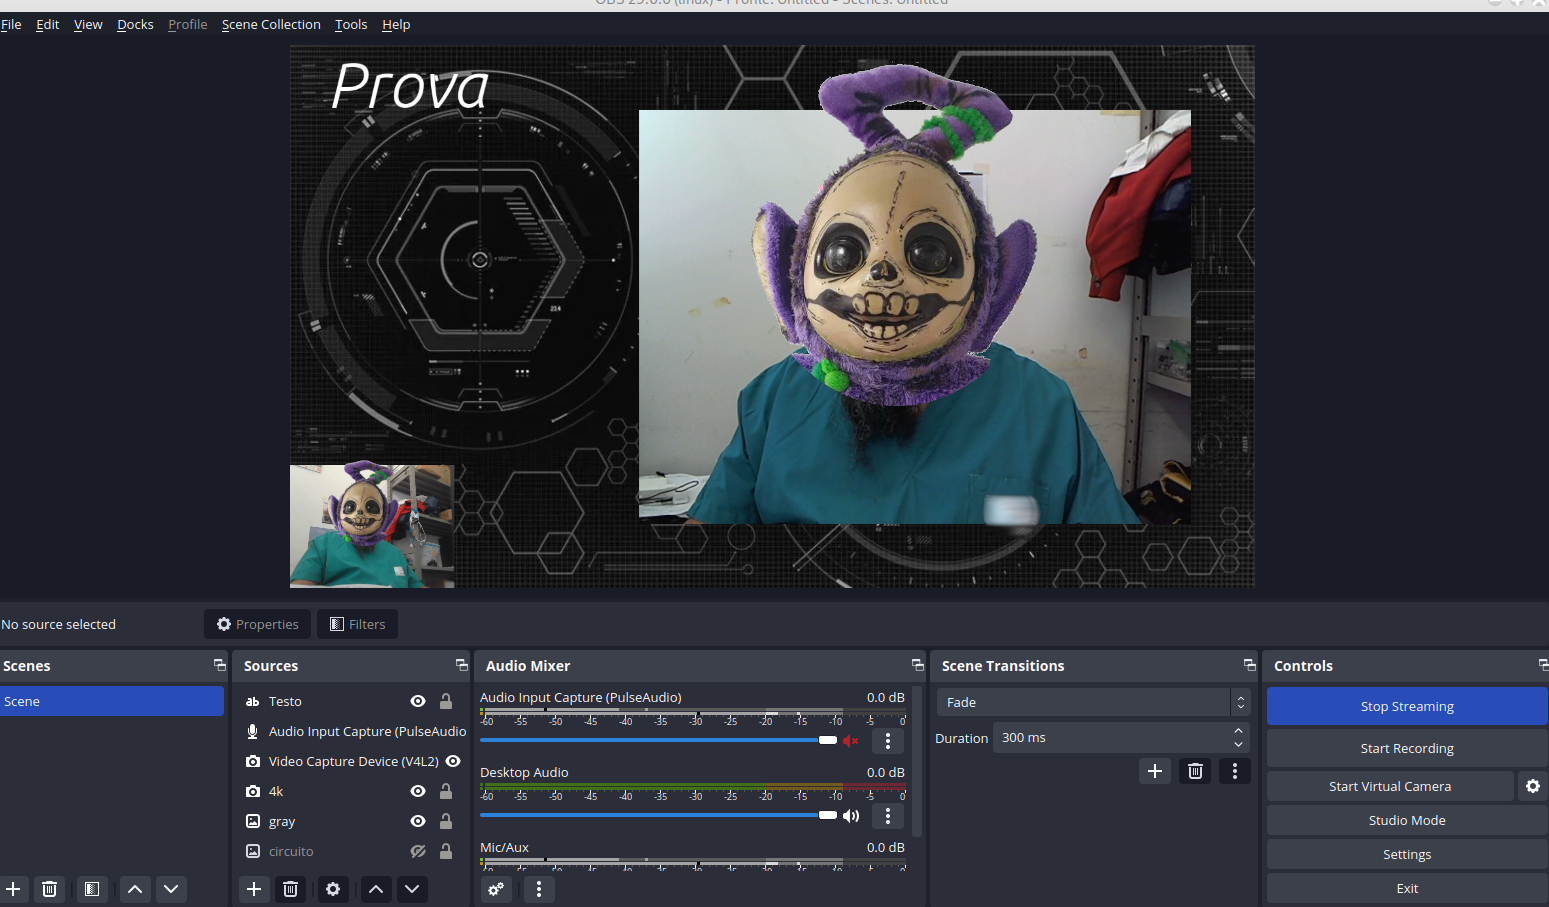This screenshot has height=907, width=1549.
Task: Add a new source with plus icon
Action: click(x=254, y=889)
